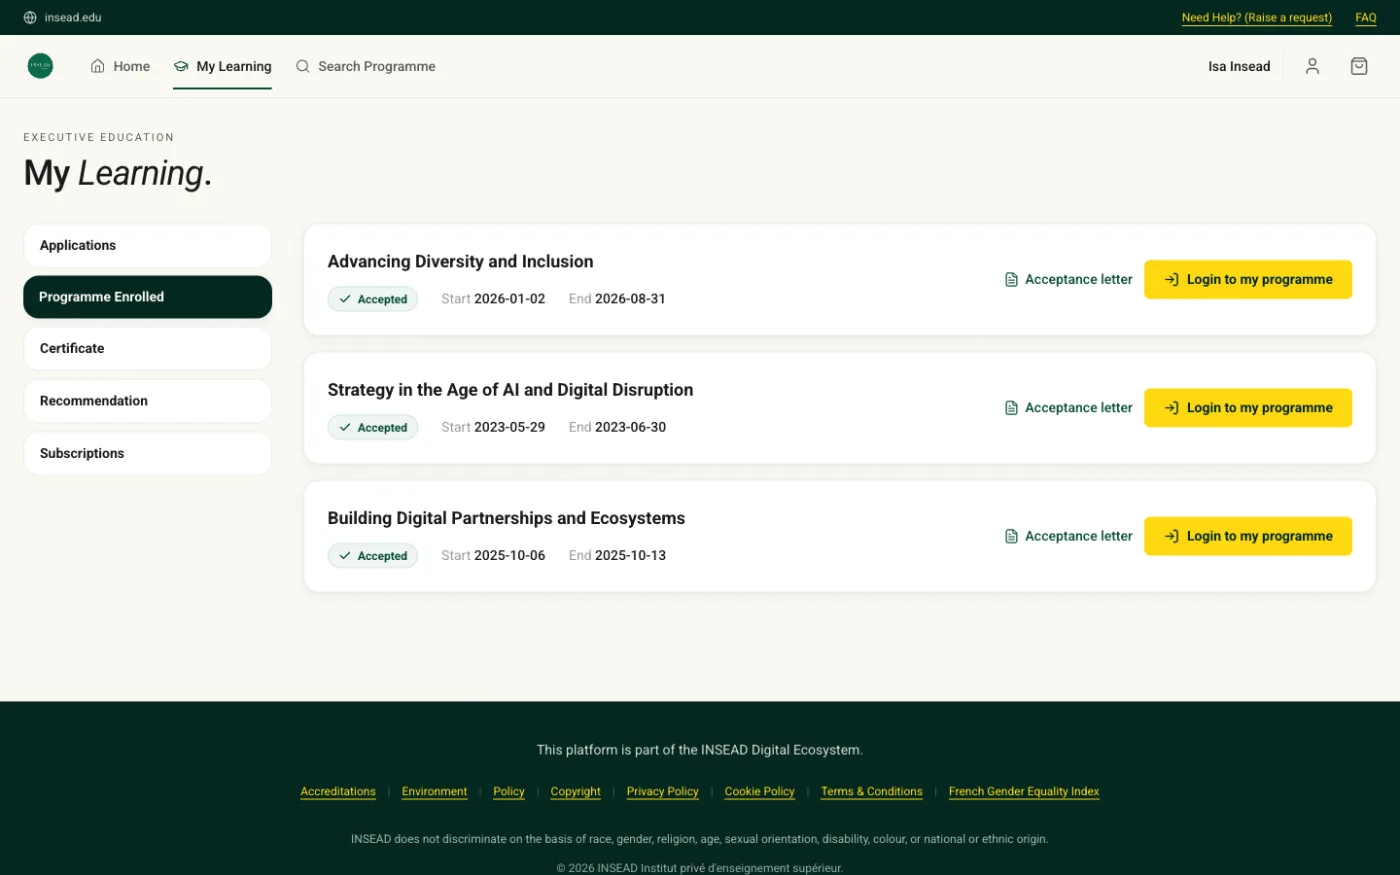Open Search Programme in the top navigation
The width and height of the screenshot is (1400, 875).
[x=365, y=66]
